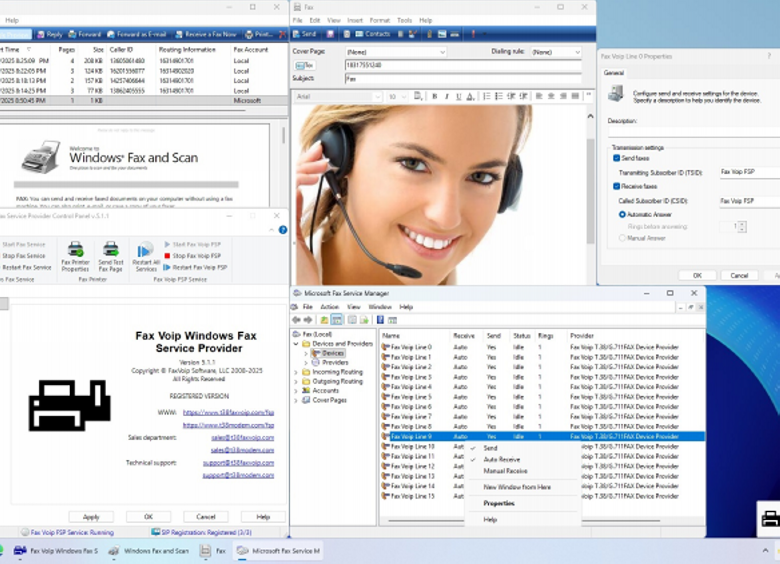Viewport: 780px width, 564px height.
Task: Insert a numbered list in the fax editor
Action: pyautogui.click(x=487, y=96)
